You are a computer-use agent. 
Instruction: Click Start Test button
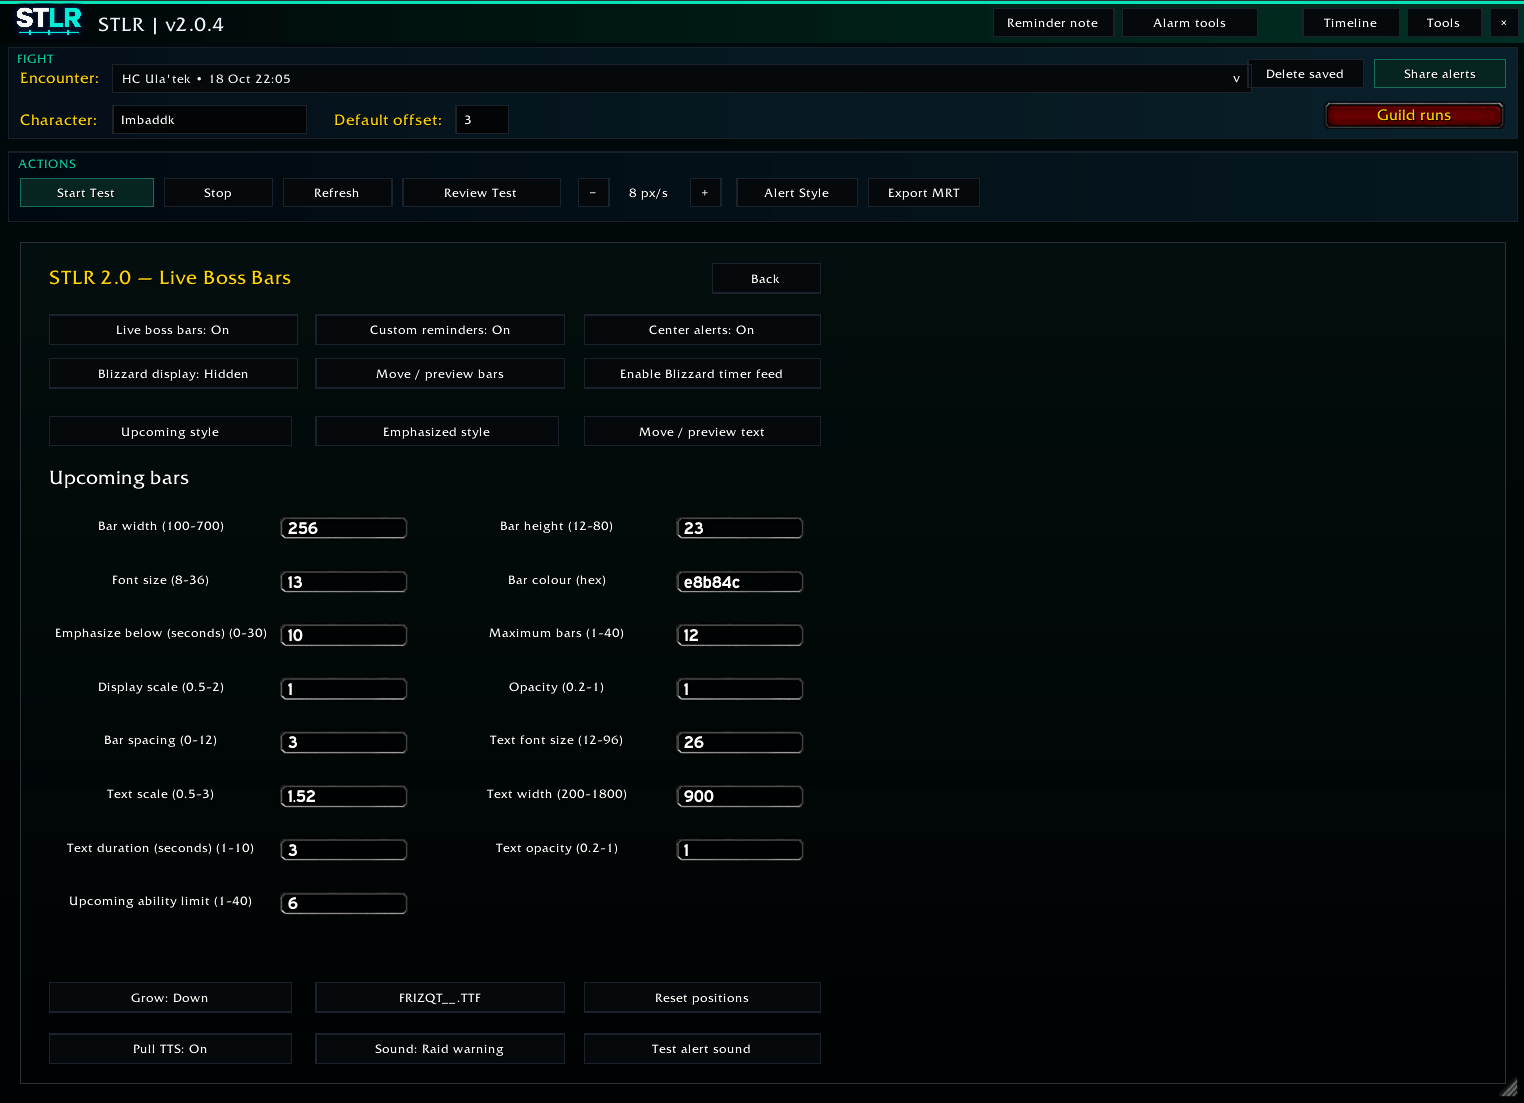click(87, 193)
